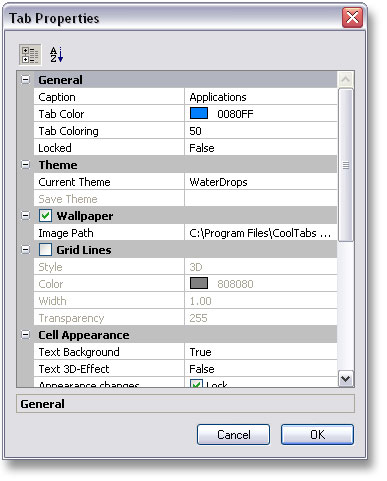This screenshot has height=481, width=387.
Task: Uncheck the Wallpaper checkbox
Action: click(45, 216)
